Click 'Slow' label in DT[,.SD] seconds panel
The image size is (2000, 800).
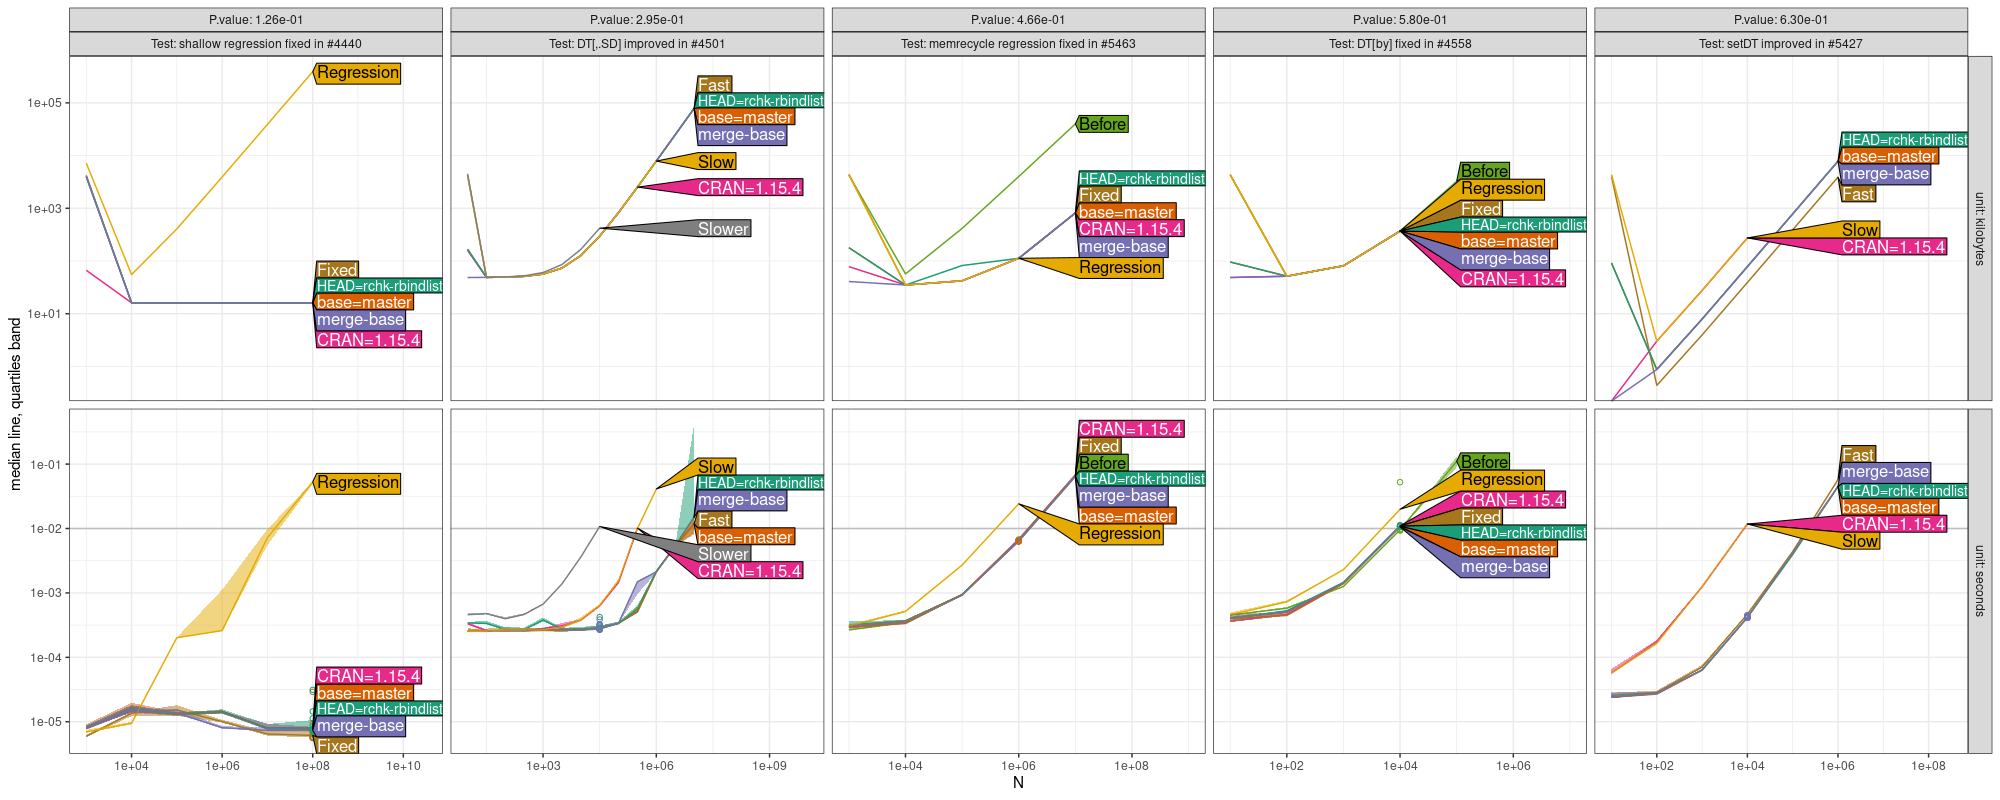pos(716,467)
